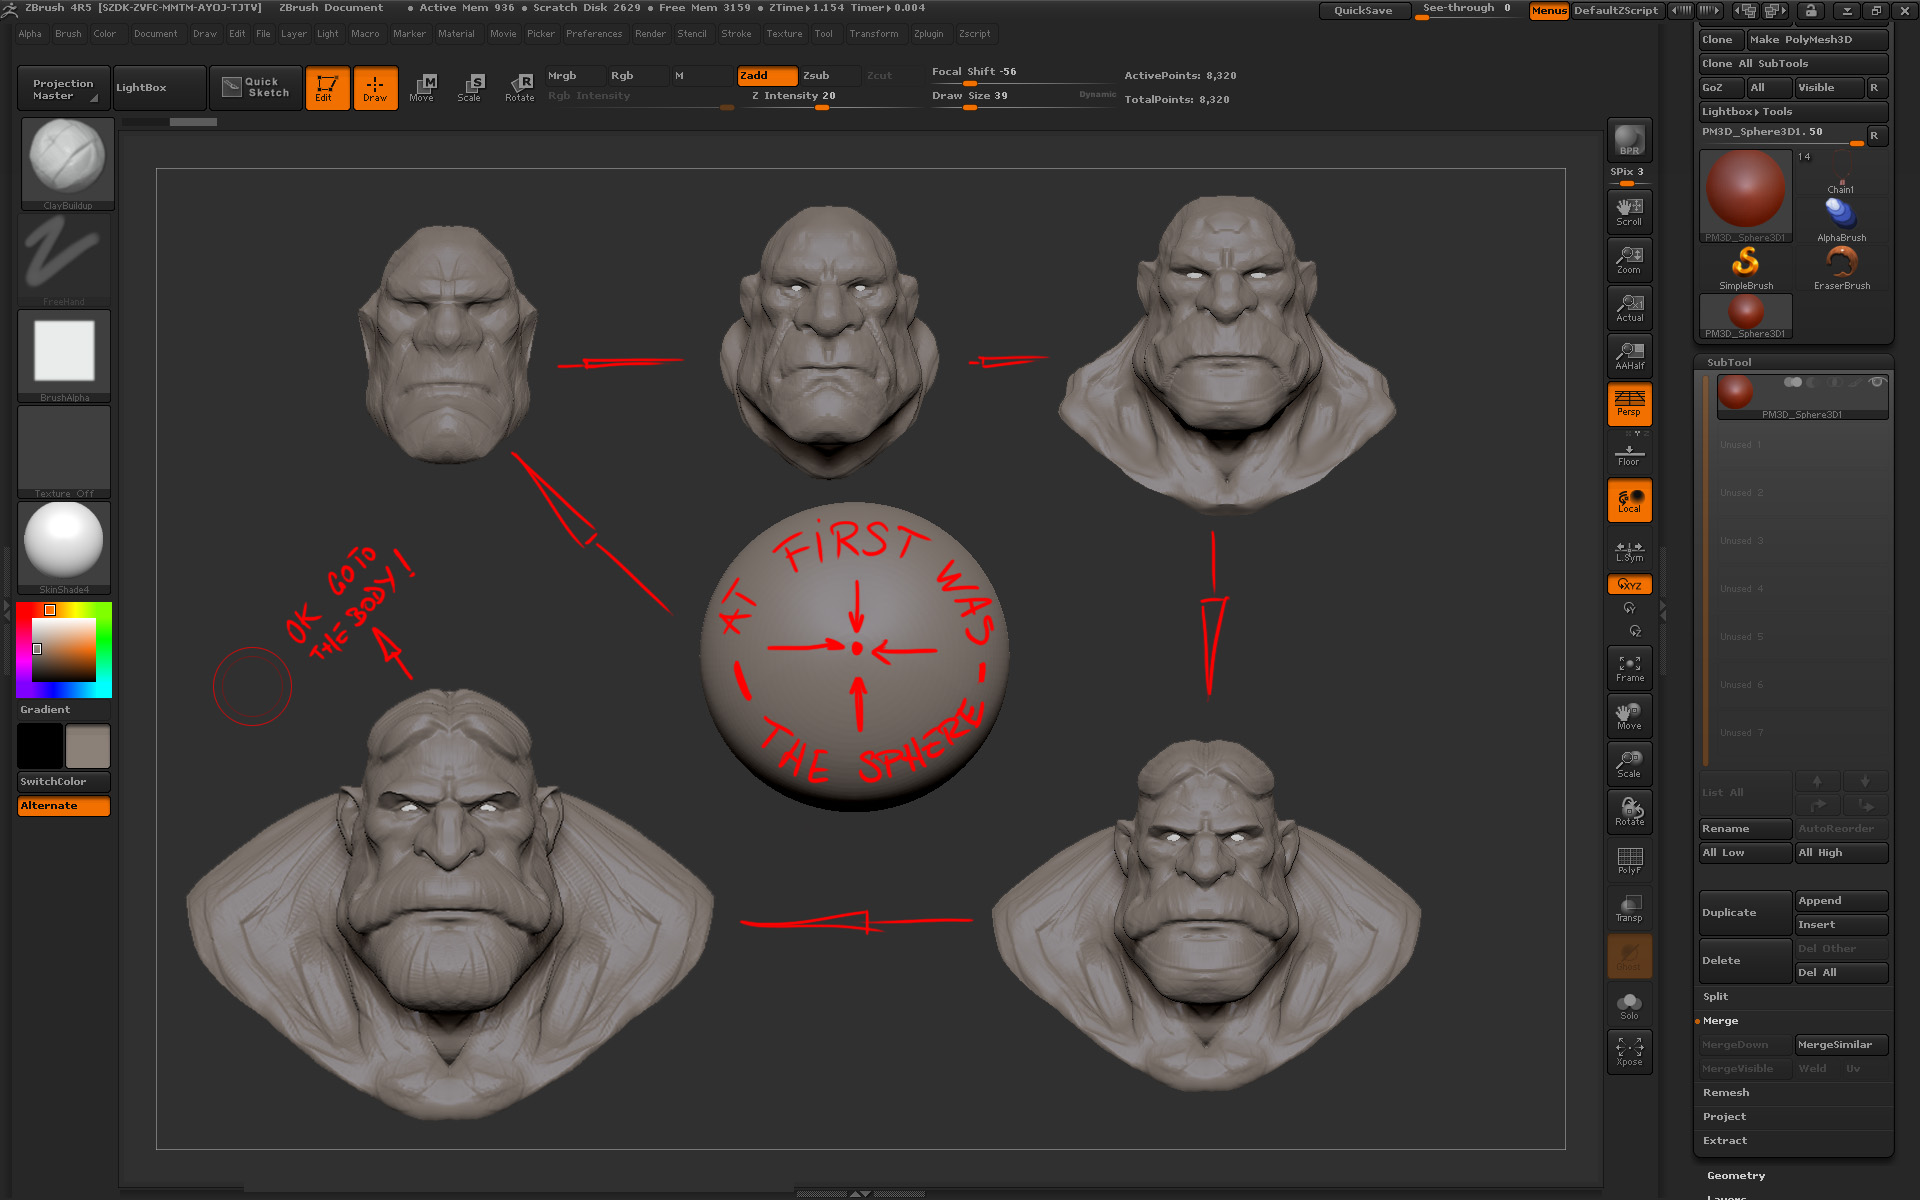Toggle Zsub sculpt mode
The image size is (1920, 1200).
[829, 76]
